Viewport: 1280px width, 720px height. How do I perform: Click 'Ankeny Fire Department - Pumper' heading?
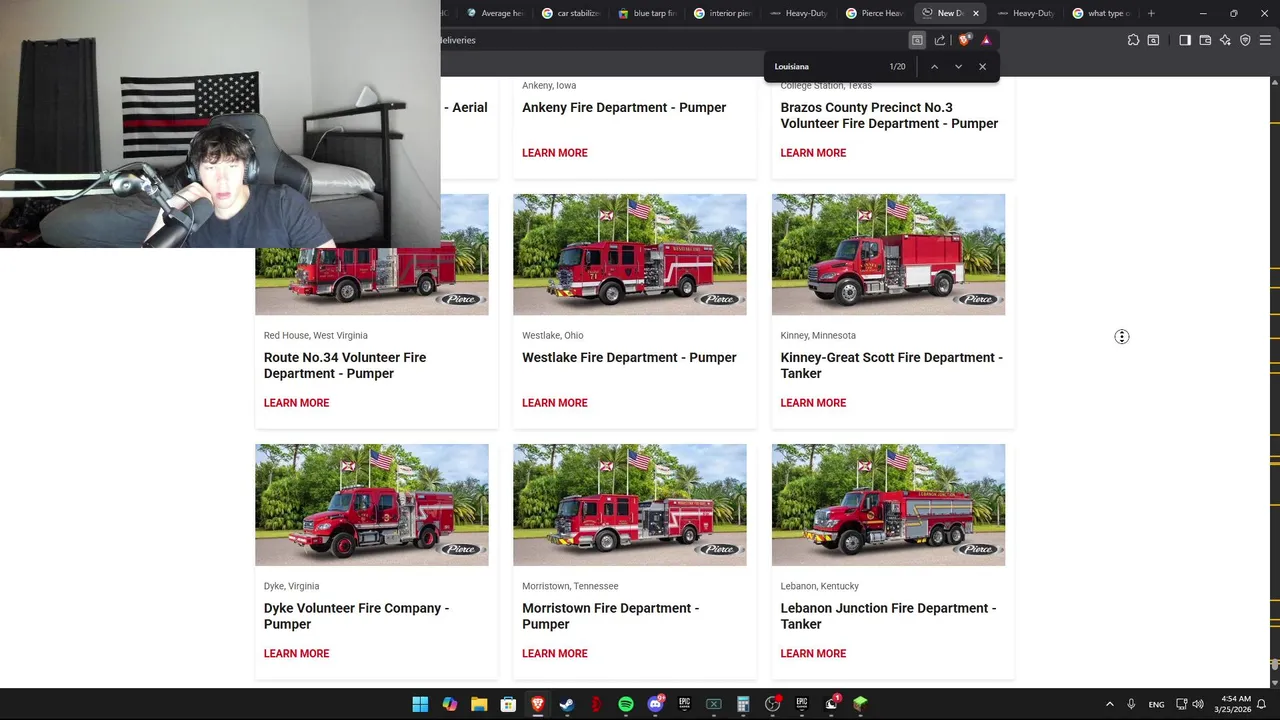pyautogui.click(x=624, y=108)
